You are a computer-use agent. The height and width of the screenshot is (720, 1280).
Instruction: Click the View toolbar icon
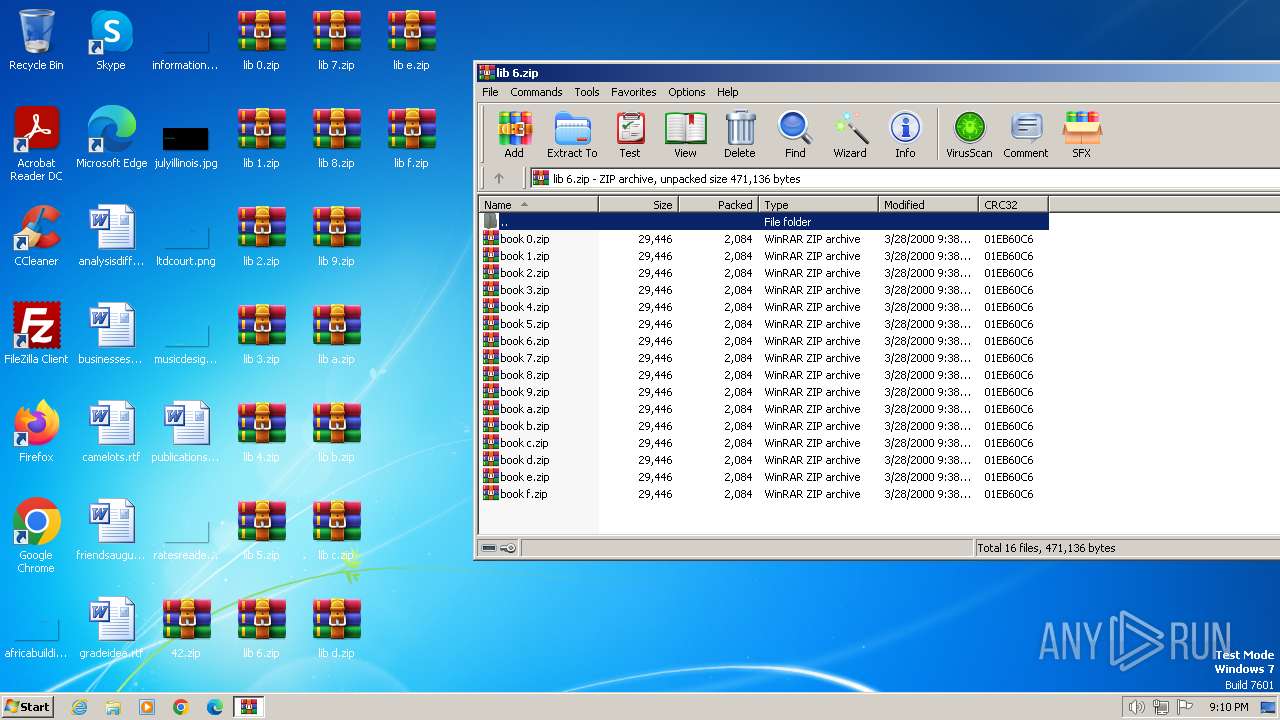click(x=685, y=135)
